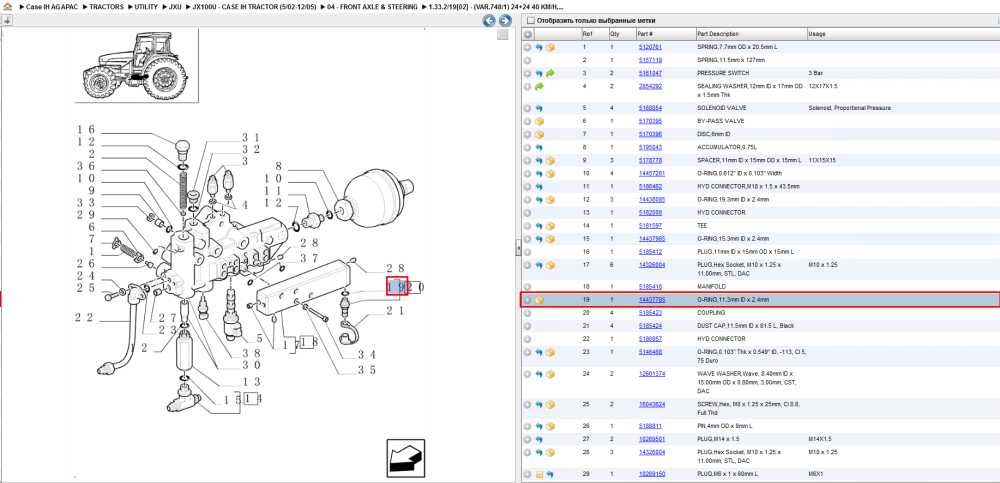Open part number 2854292 link
The height and width of the screenshot is (483, 1000).
click(x=650, y=86)
